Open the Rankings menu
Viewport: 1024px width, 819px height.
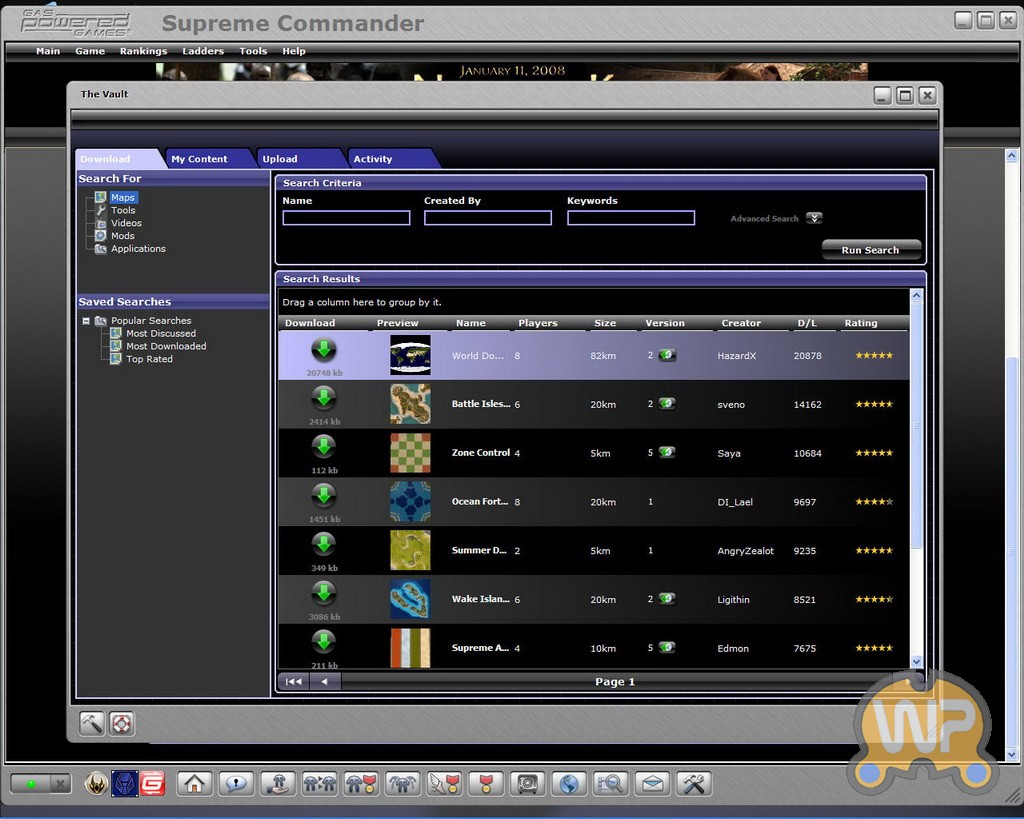[143, 51]
